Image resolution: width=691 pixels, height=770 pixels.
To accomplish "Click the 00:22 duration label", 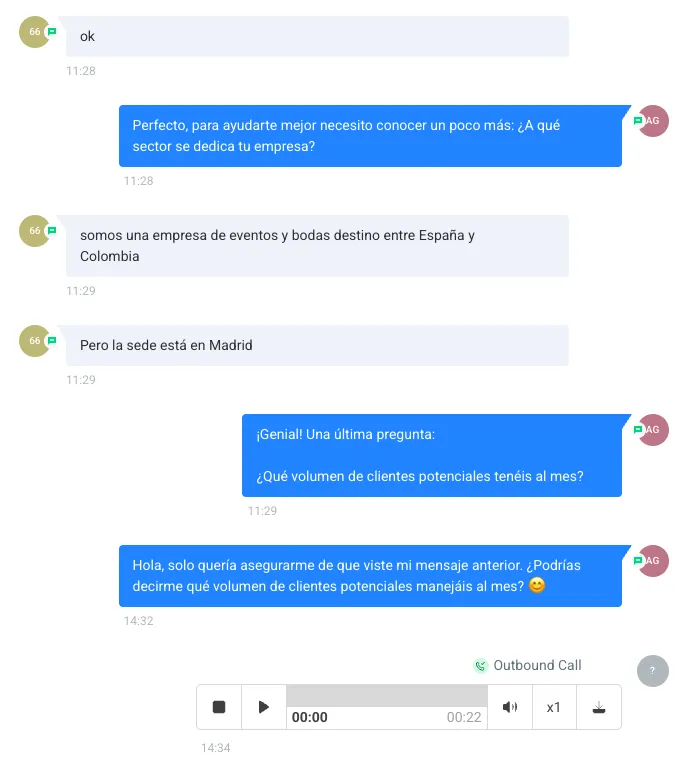I will tap(464, 717).
